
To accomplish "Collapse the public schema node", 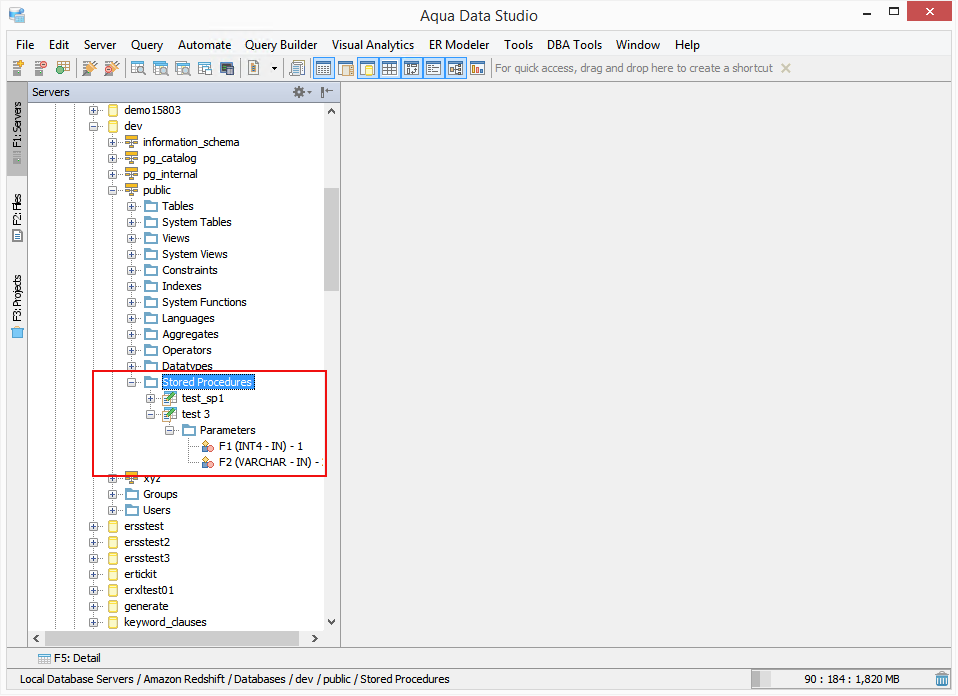I will pos(112,191).
